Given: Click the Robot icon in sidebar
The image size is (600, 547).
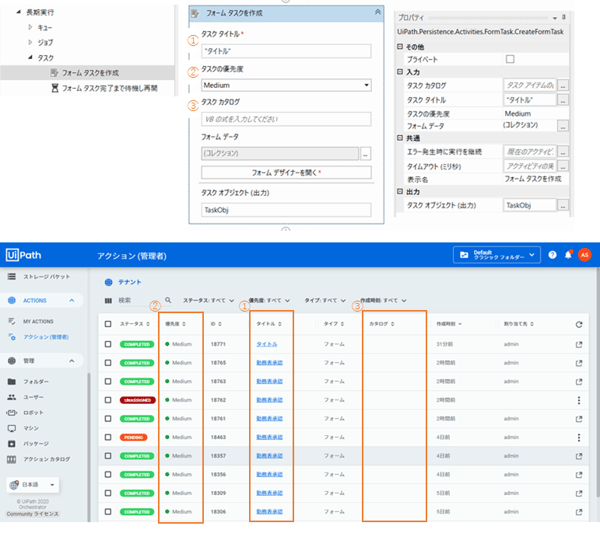Looking at the screenshot, I should pos(12,413).
